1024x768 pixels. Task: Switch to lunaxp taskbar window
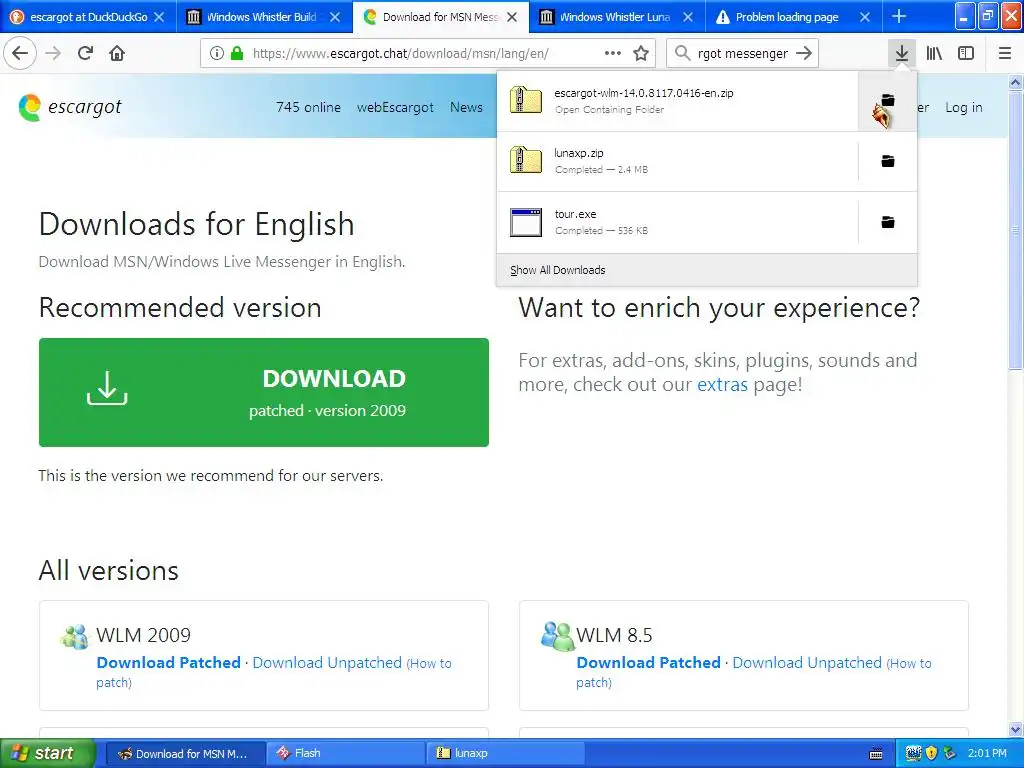506,753
